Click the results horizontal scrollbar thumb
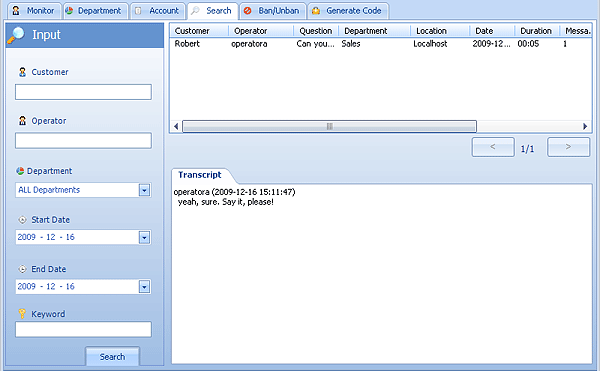 pyautogui.click(x=329, y=126)
